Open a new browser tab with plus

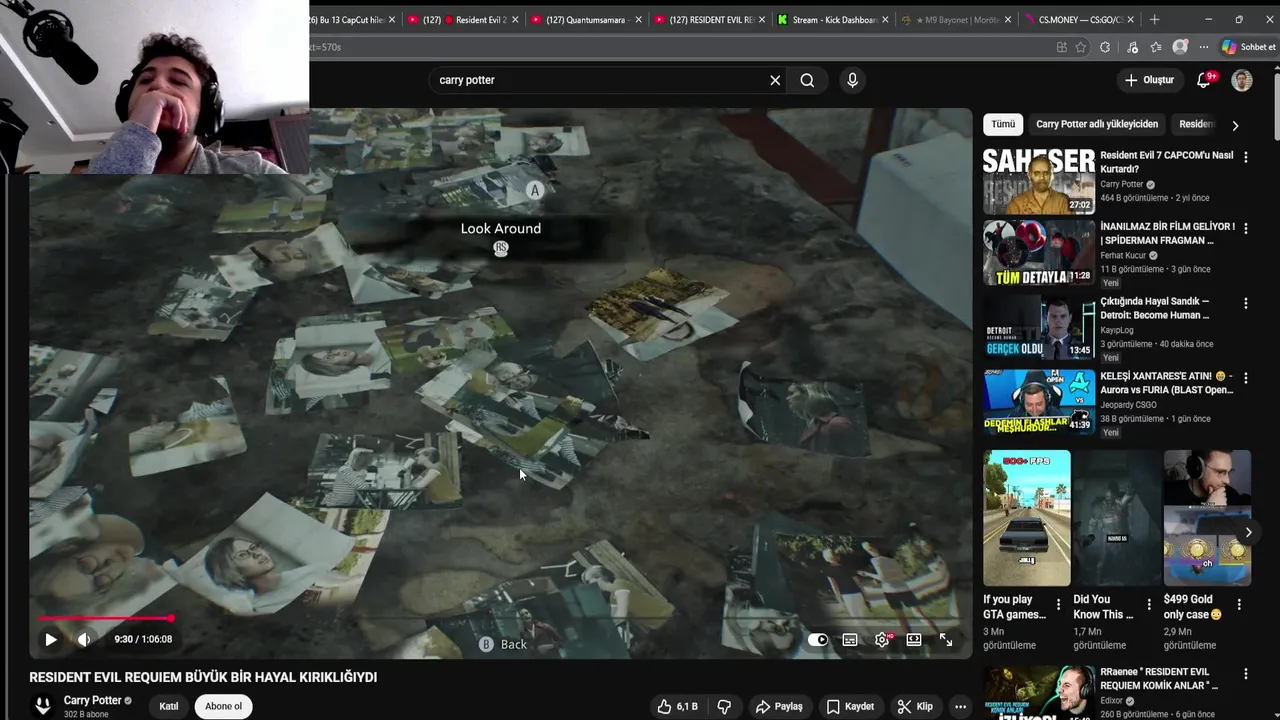1154,20
